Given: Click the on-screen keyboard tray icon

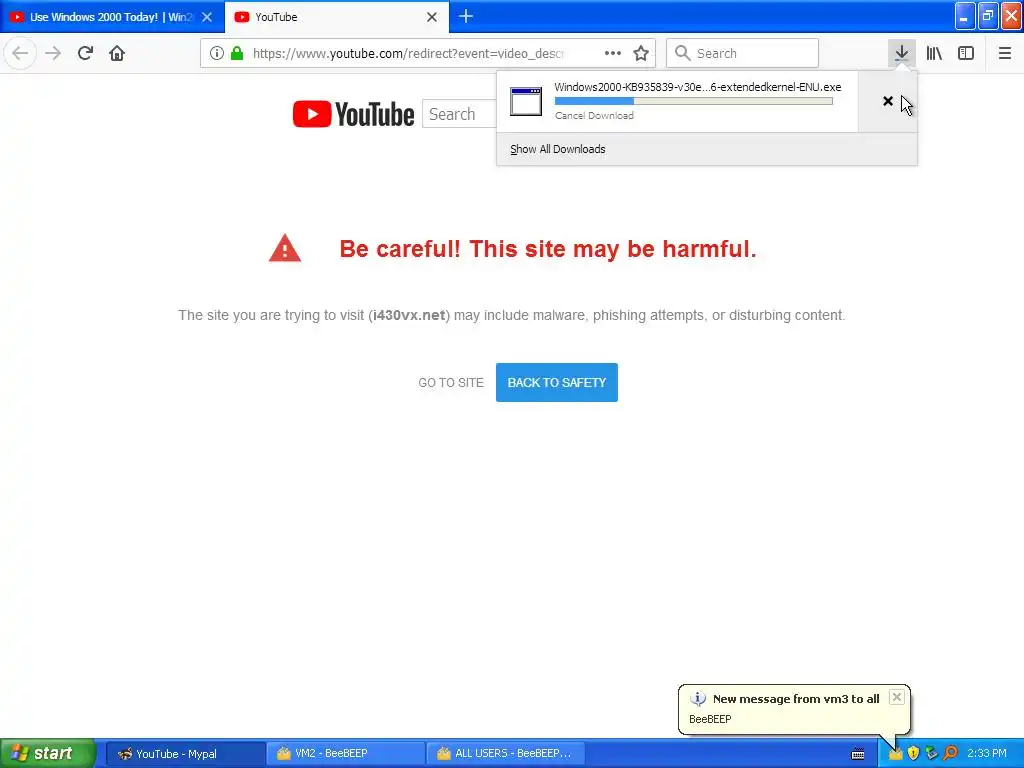Looking at the screenshot, I should (x=858, y=754).
